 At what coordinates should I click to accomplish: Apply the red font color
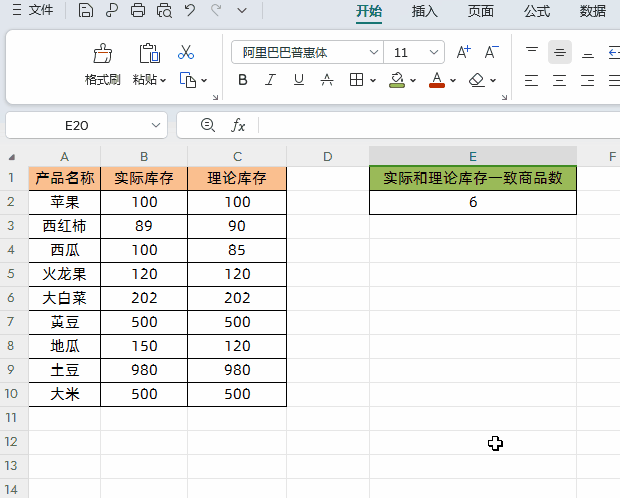click(x=437, y=80)
